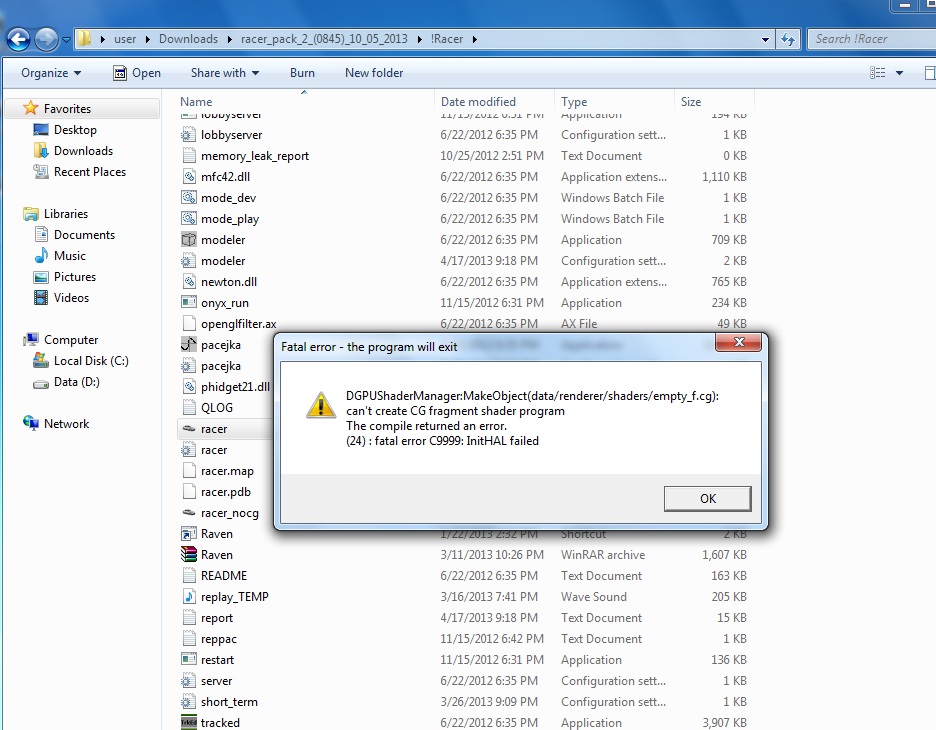The image size is (936, 730).
Task: Click the change view icon
Action: click(878, 73)
